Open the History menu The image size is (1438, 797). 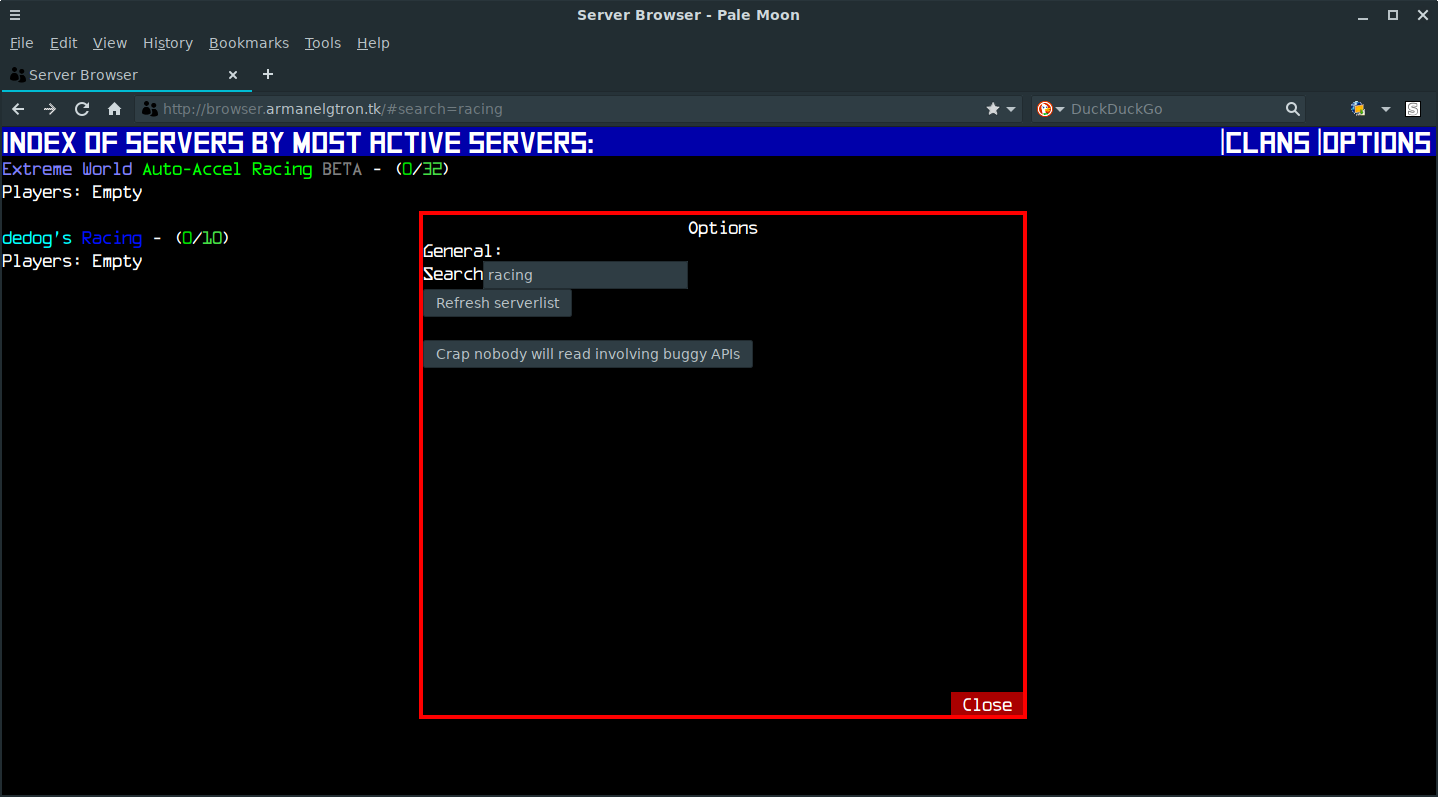click(x=167, y=43)
